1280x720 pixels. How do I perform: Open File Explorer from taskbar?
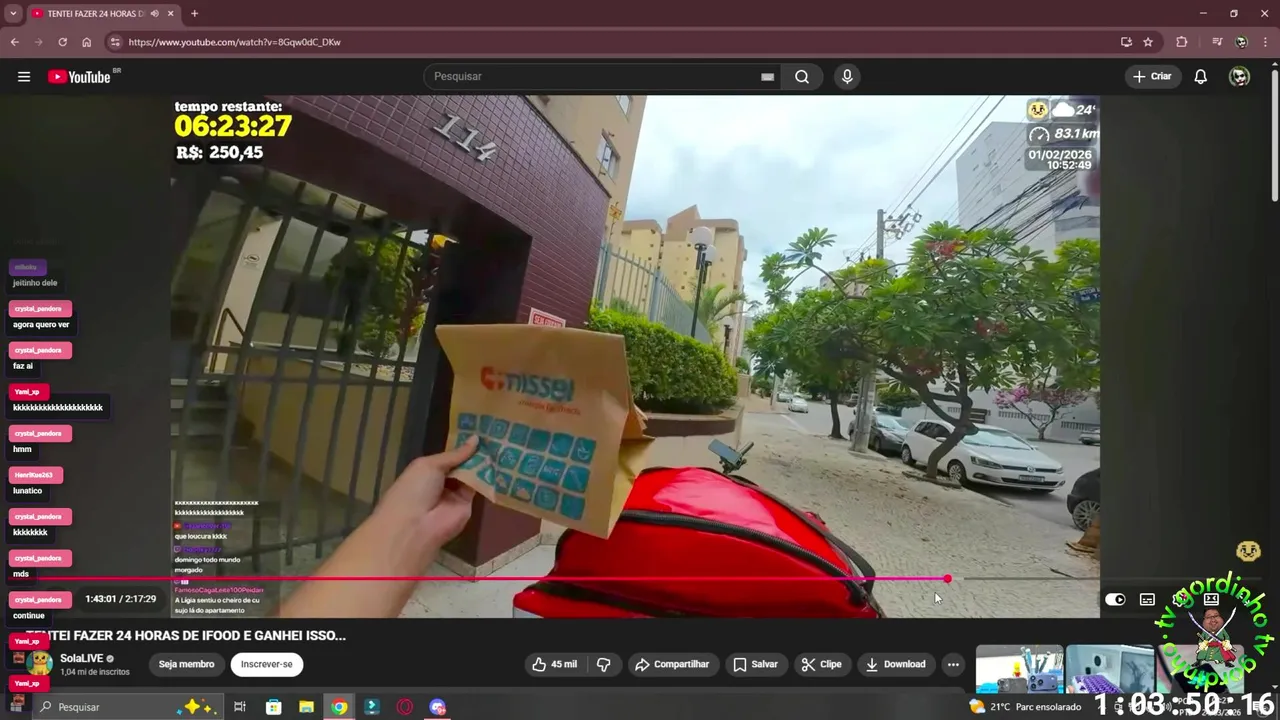pos(306,707)
